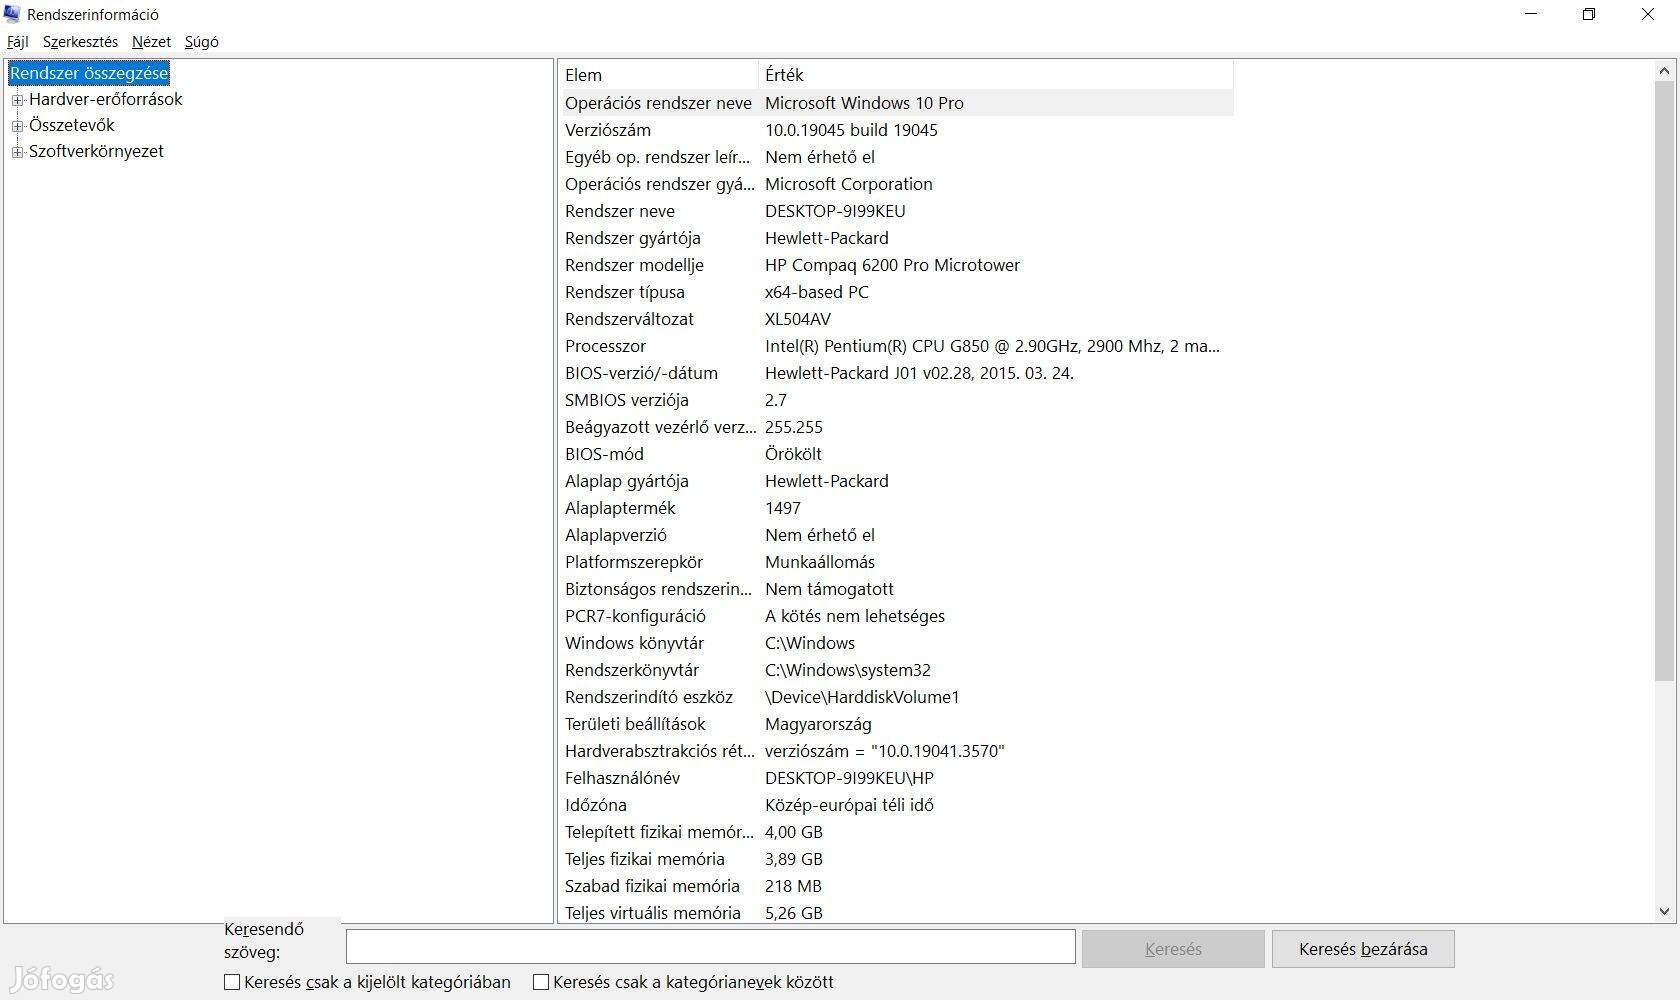Open the Fájl menu
The image size is (1680, 1000).
pos(18,42)
